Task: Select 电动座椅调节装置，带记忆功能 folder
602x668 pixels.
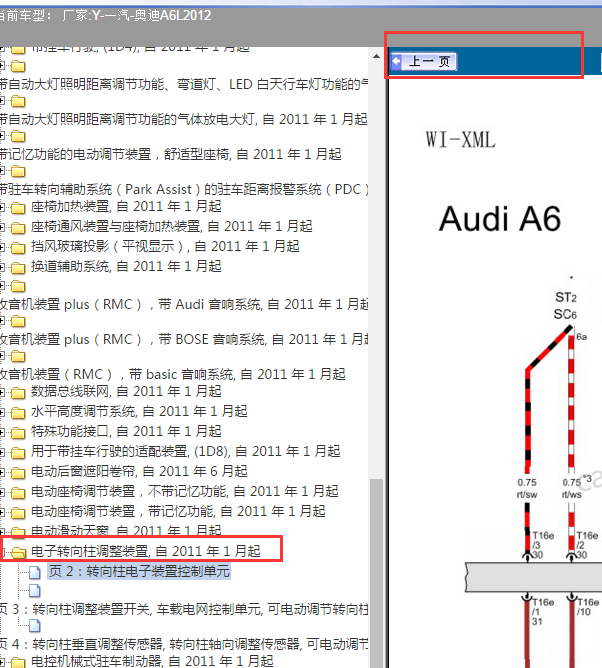Action: coord(178,512)
